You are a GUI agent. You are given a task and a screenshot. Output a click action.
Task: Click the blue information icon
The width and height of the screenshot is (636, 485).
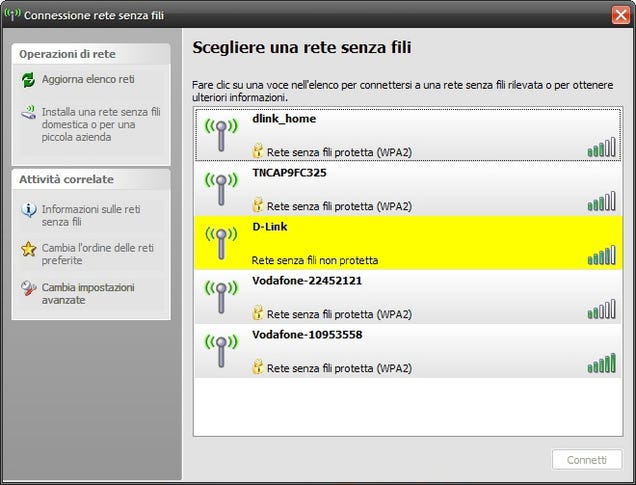click(x=28, y=210)
